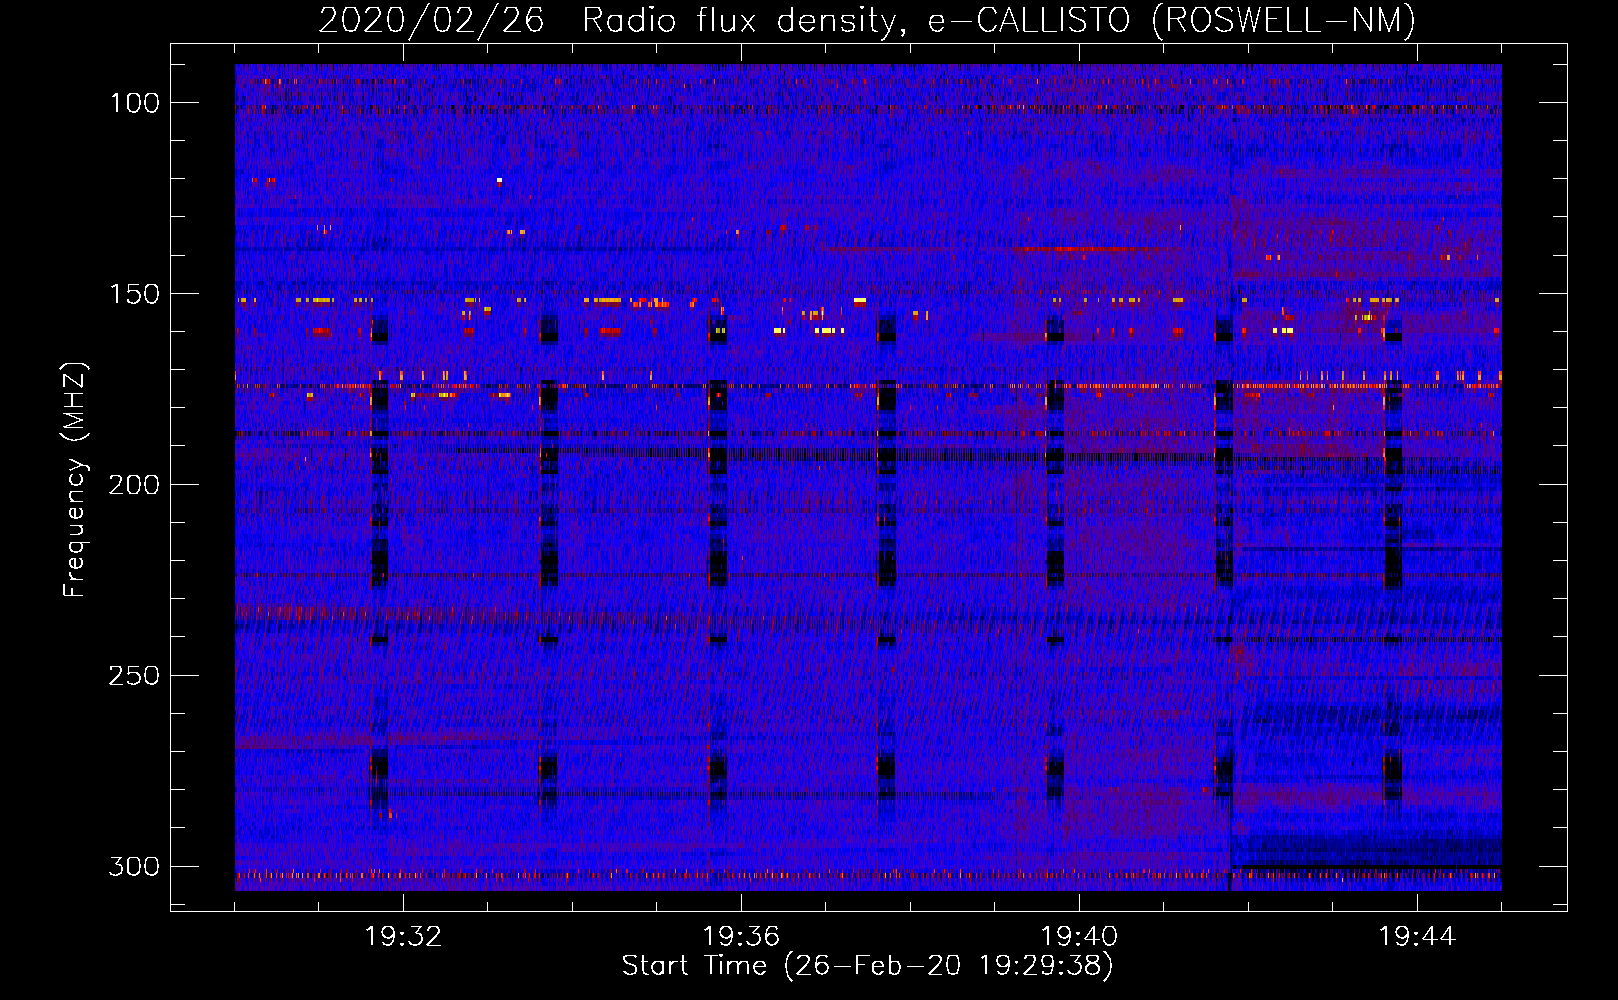The image size is (1618, 1000).
Task: Click the 'Start Time (26-Feb-20 19:29:38)' label
Action: pos(867,966)
